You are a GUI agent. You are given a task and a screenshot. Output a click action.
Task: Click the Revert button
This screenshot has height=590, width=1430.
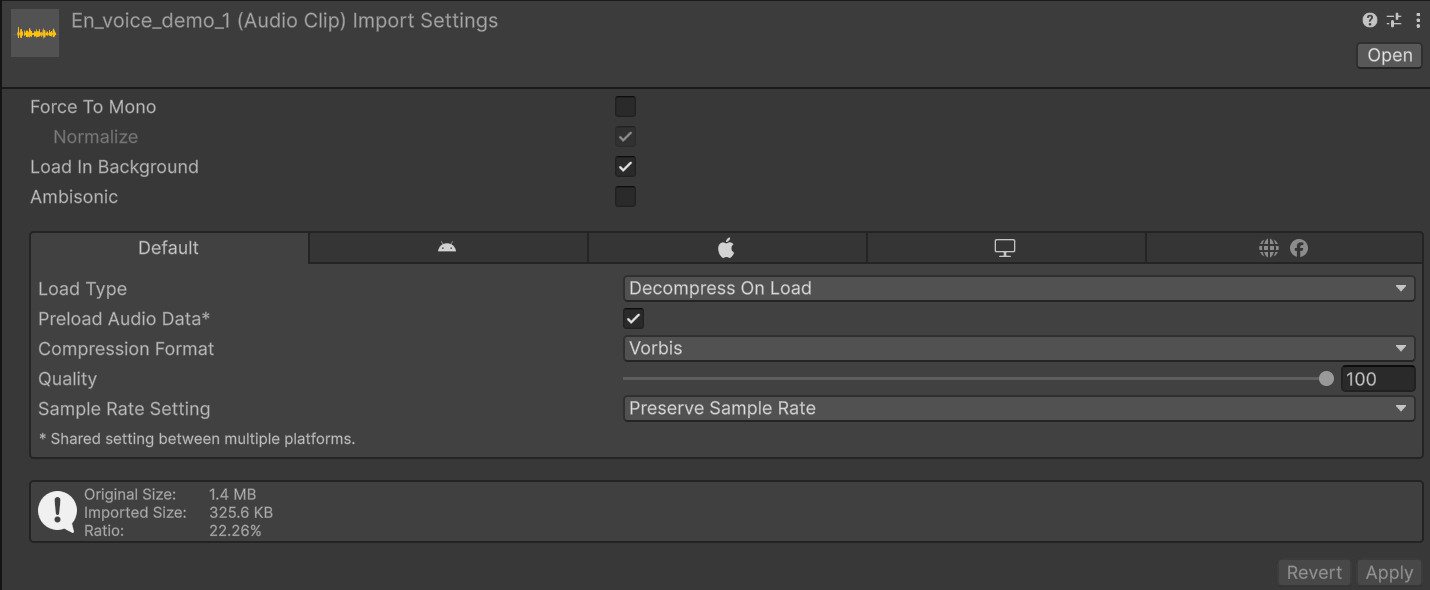[1314, 572]
